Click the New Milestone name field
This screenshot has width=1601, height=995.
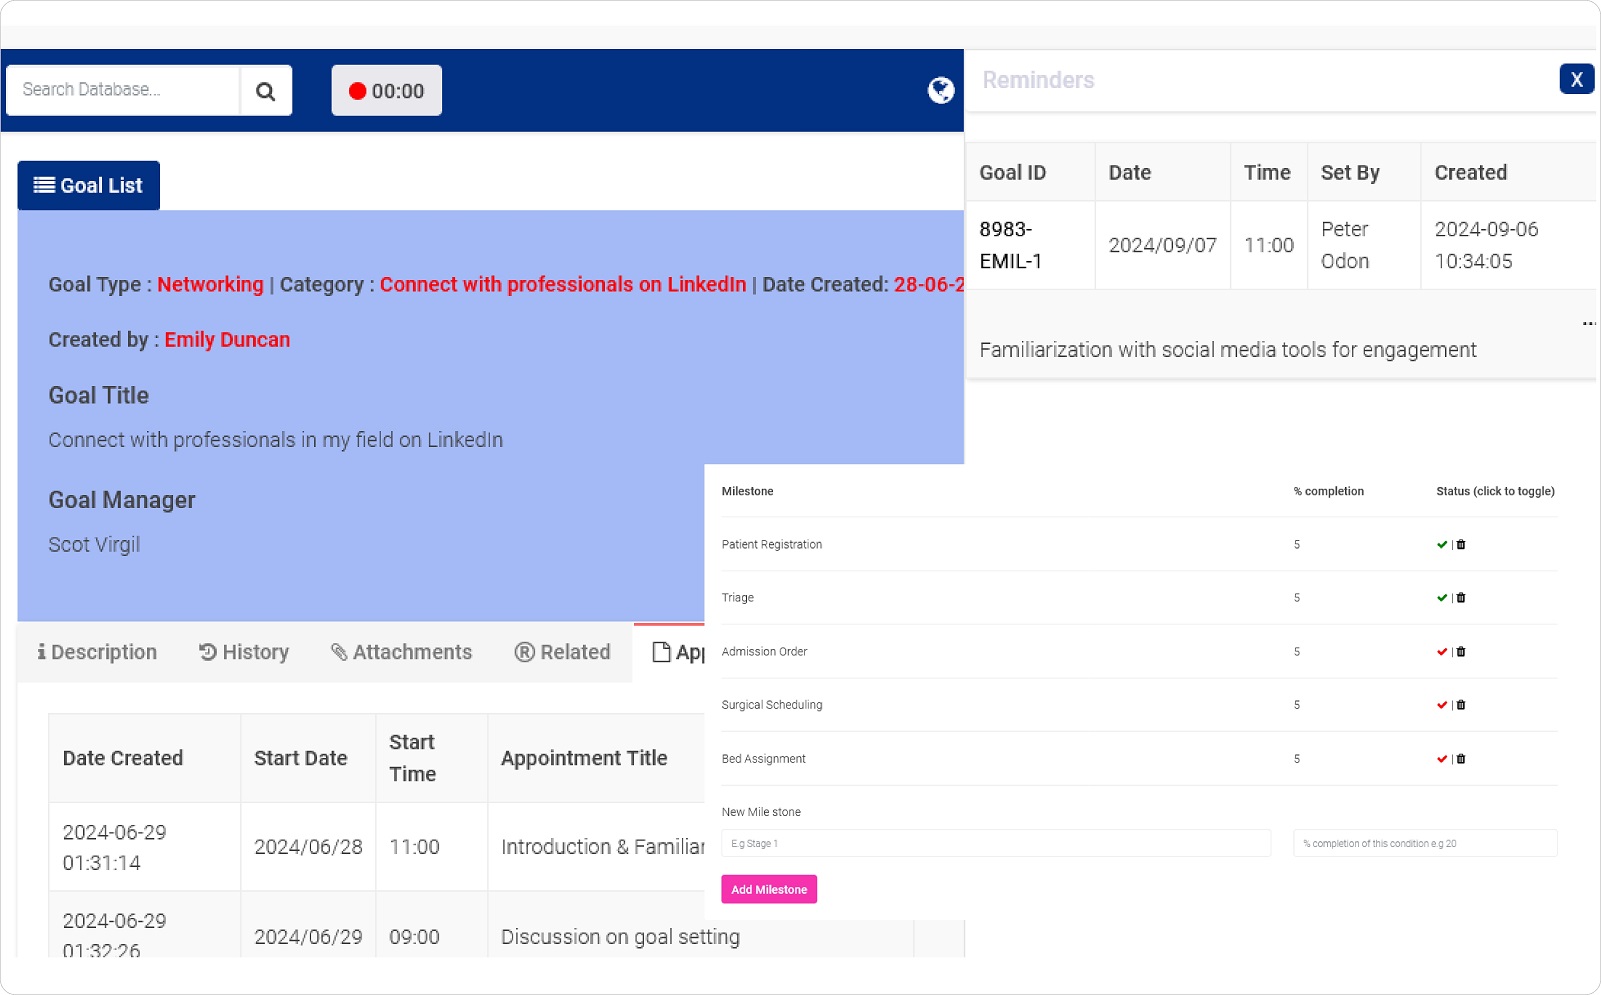pos(994,843)
